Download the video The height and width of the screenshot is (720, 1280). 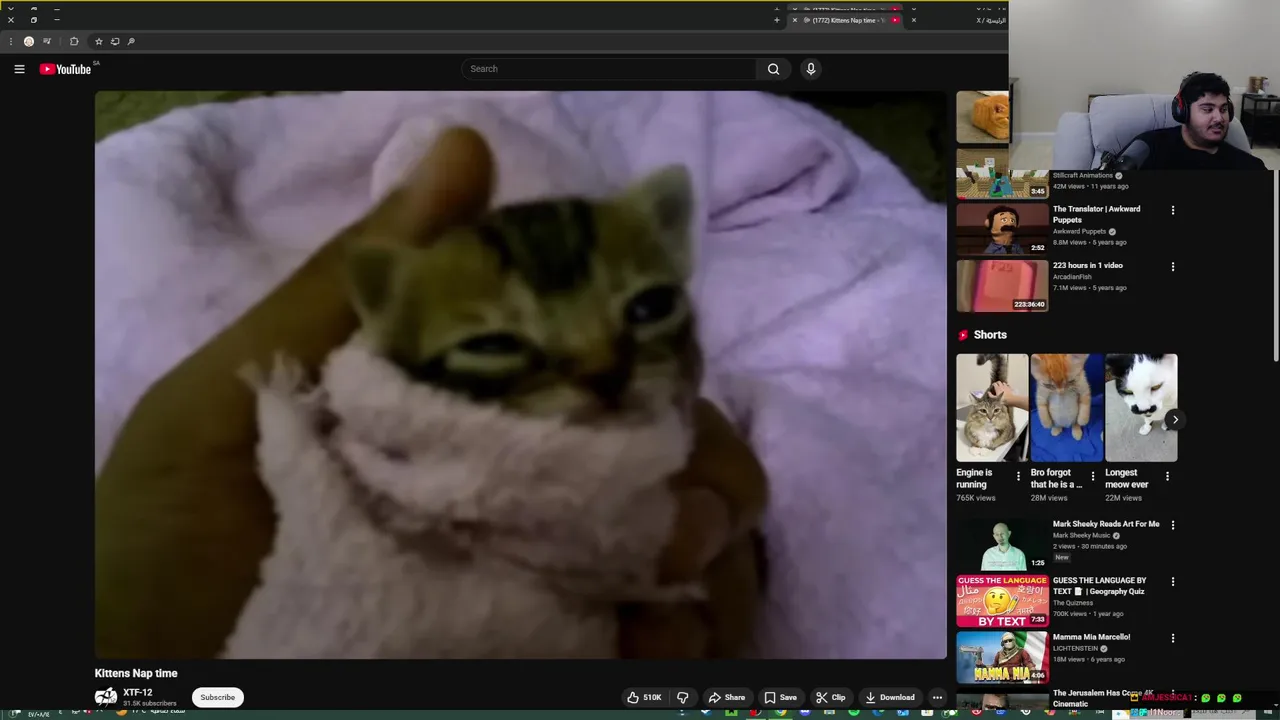pyautogui.click(x=890, y=697)
